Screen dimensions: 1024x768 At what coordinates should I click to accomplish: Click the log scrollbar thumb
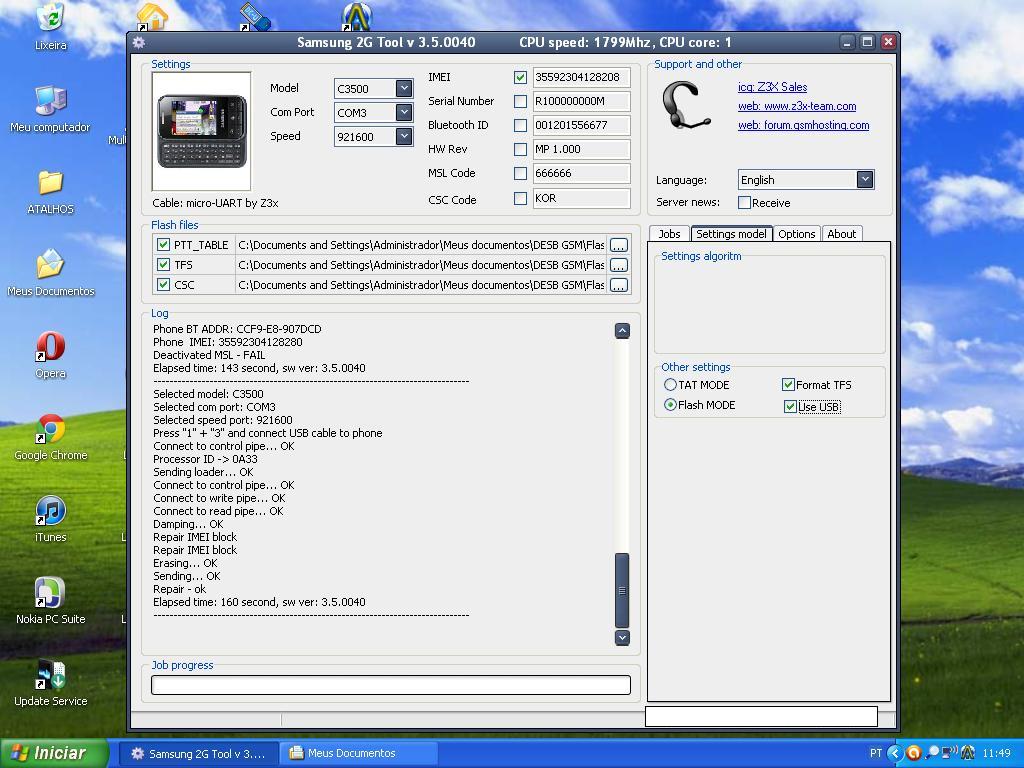pos(622,590)
